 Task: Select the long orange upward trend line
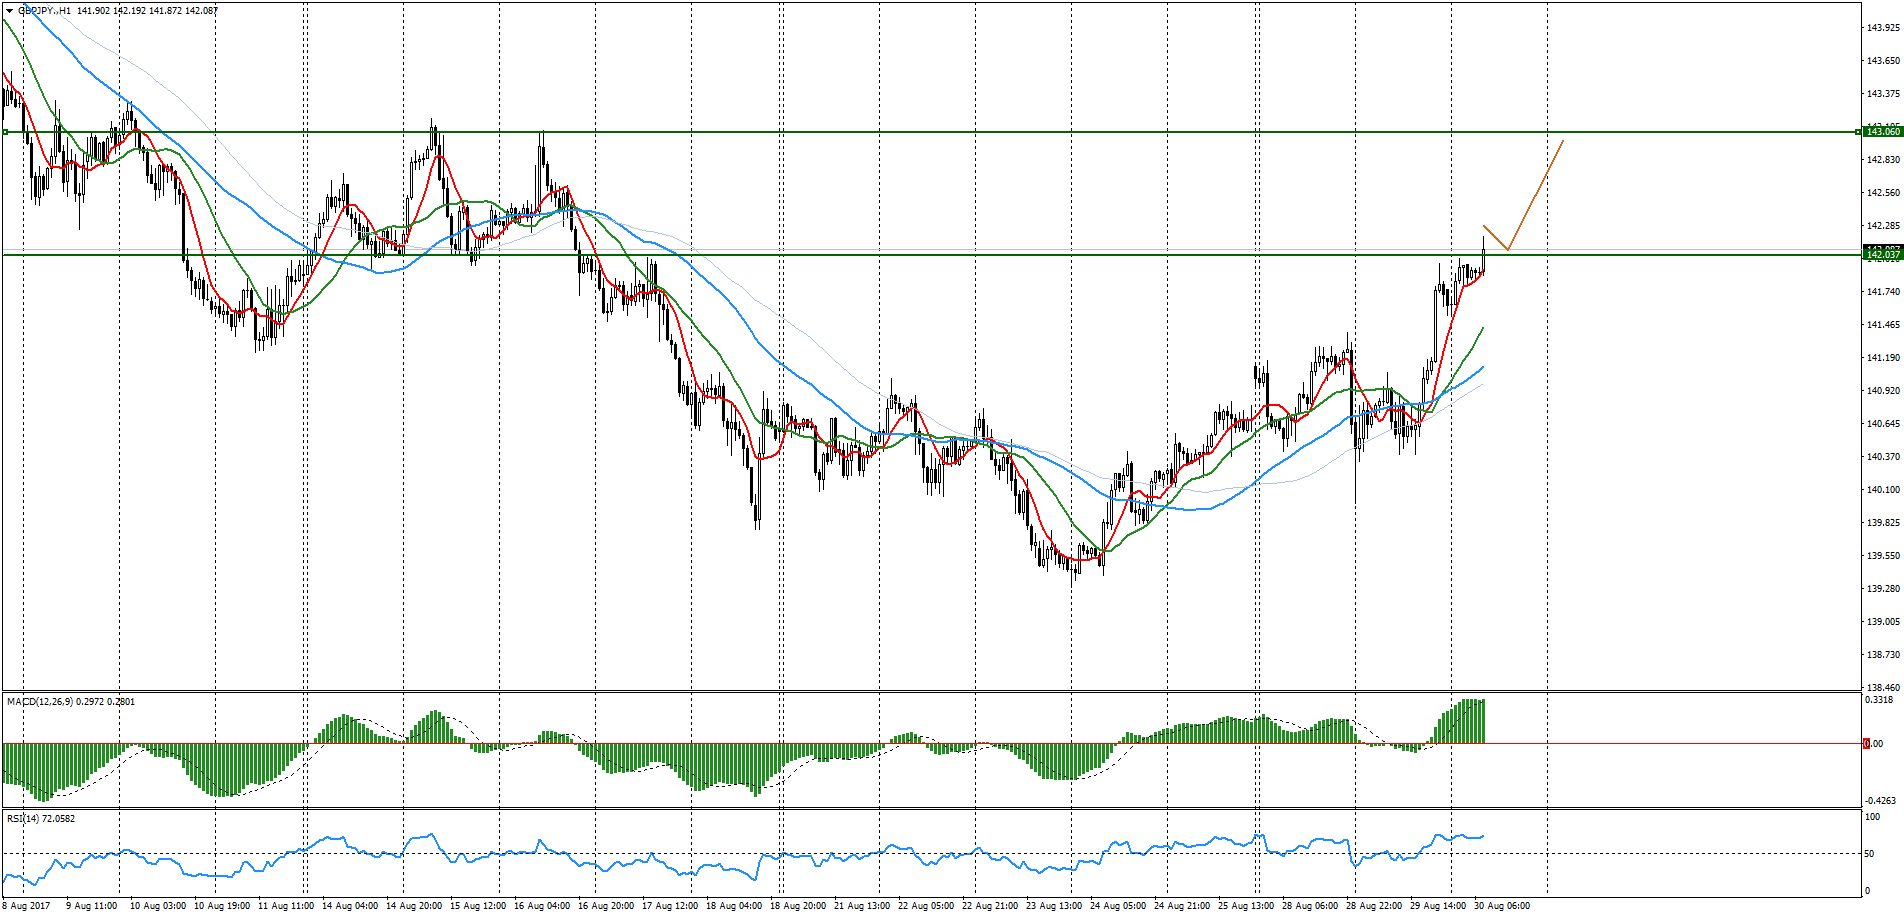1535,195
